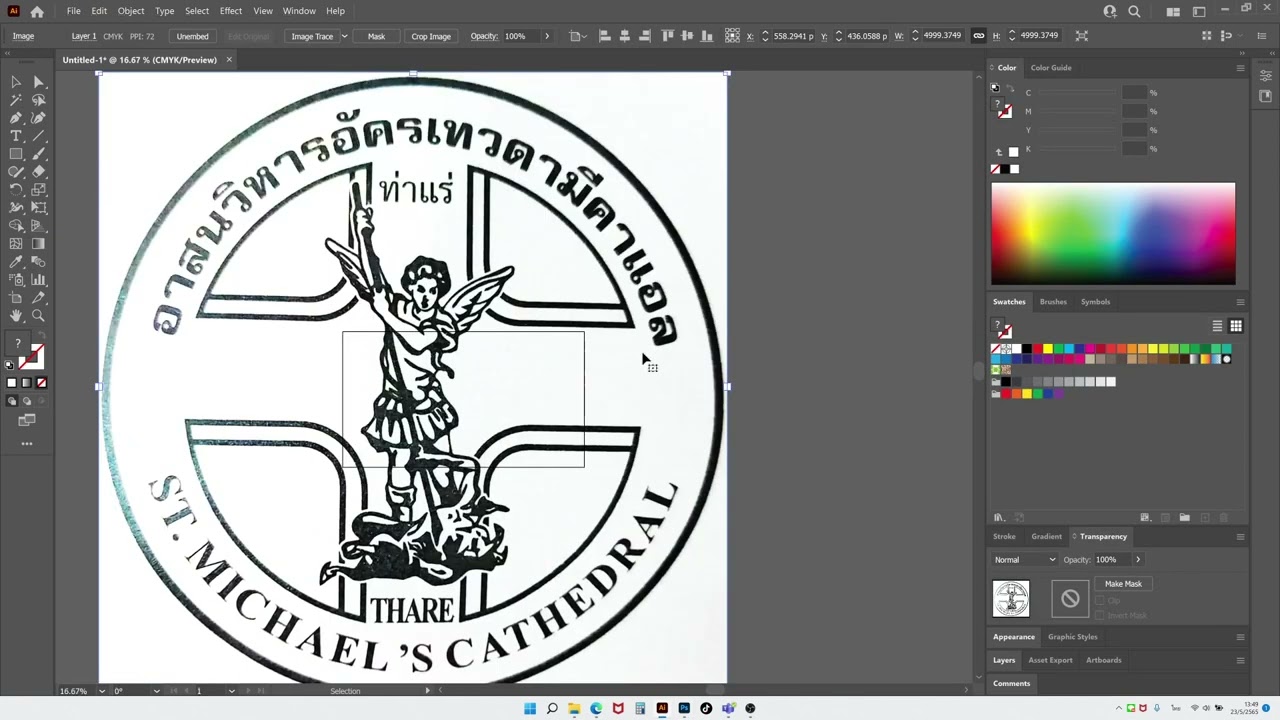The height and width of the screenshot is (720, 1280).
Task: Pick the yellow swatch in Swatches panel
Action: pos(1048,349)
